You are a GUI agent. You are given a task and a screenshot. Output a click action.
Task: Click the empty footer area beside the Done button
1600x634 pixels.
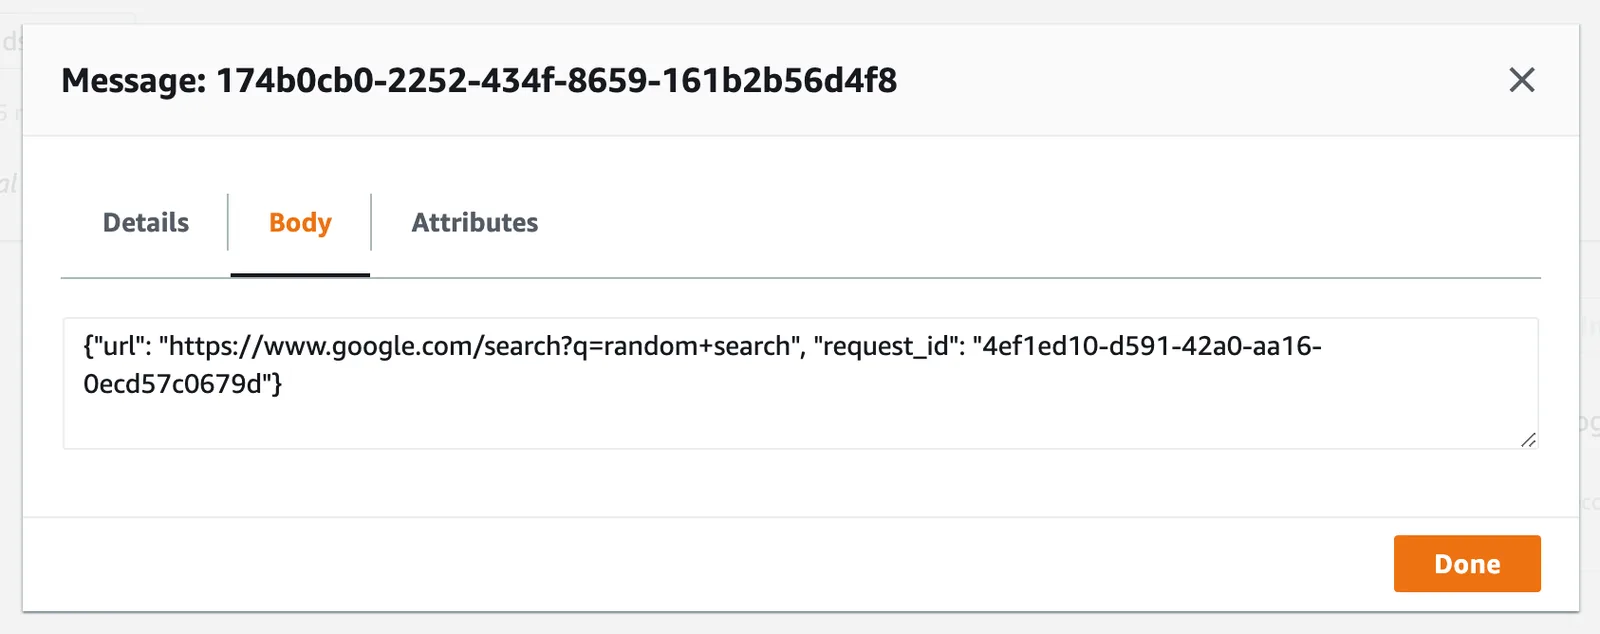(x=700, y=564)
